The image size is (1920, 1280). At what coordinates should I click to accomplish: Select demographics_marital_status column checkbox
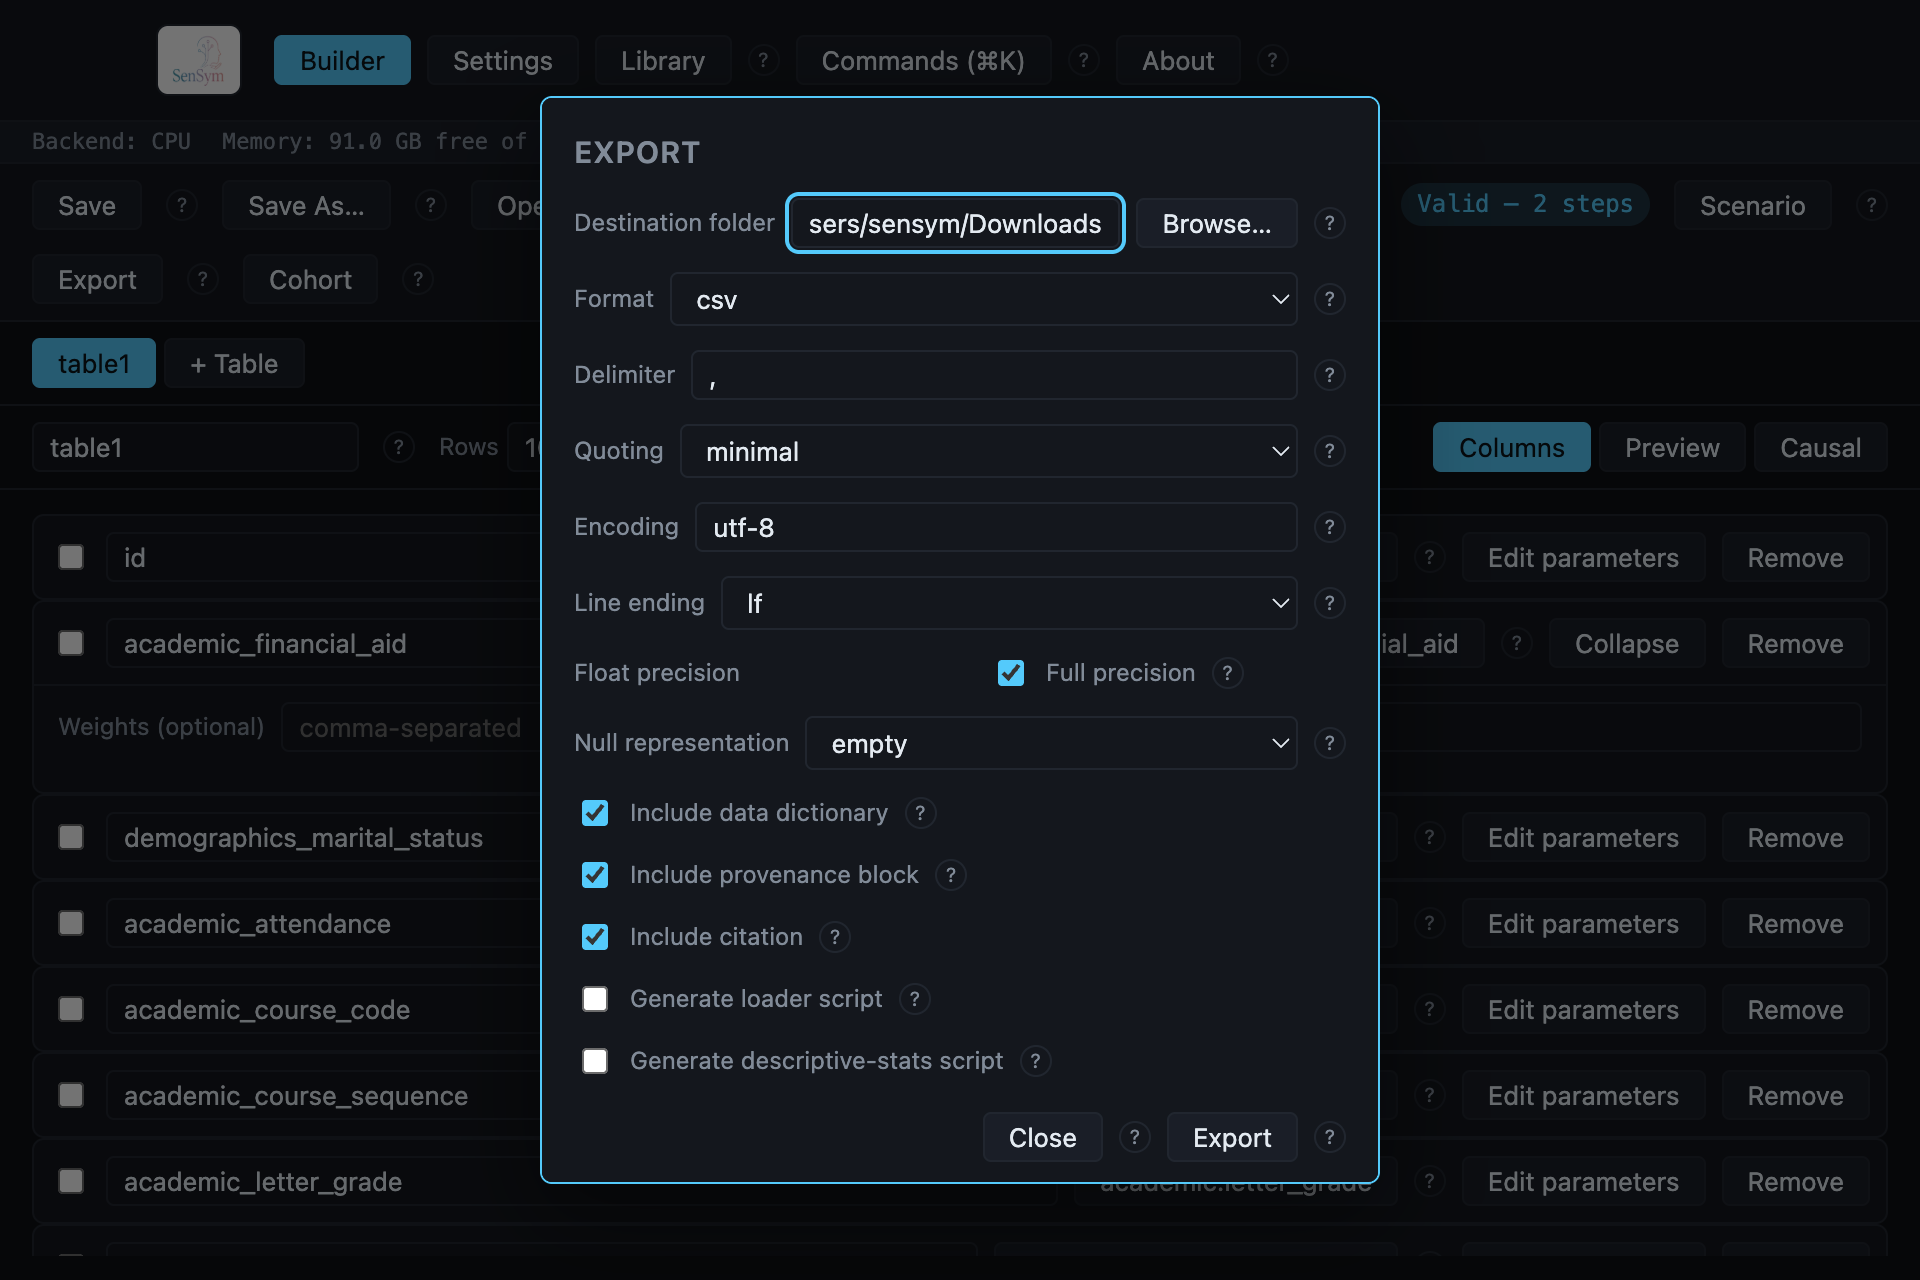pyautogui.click(x=71, y=837)
